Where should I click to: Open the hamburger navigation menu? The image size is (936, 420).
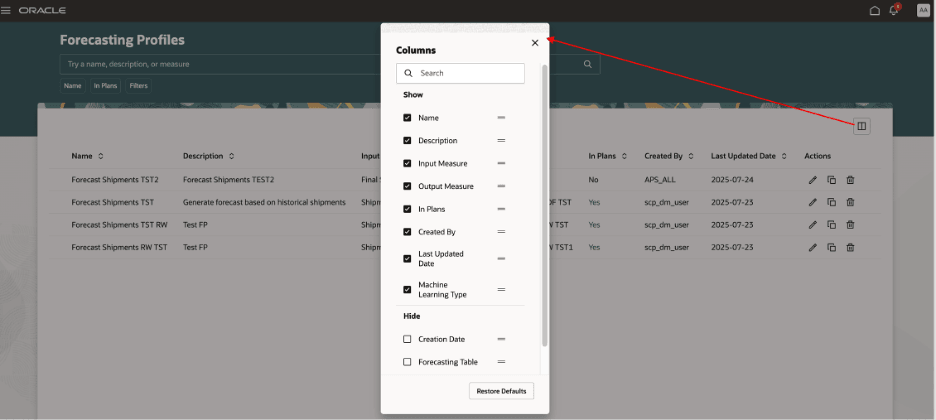pyautogui.click(x=6, y=11)
